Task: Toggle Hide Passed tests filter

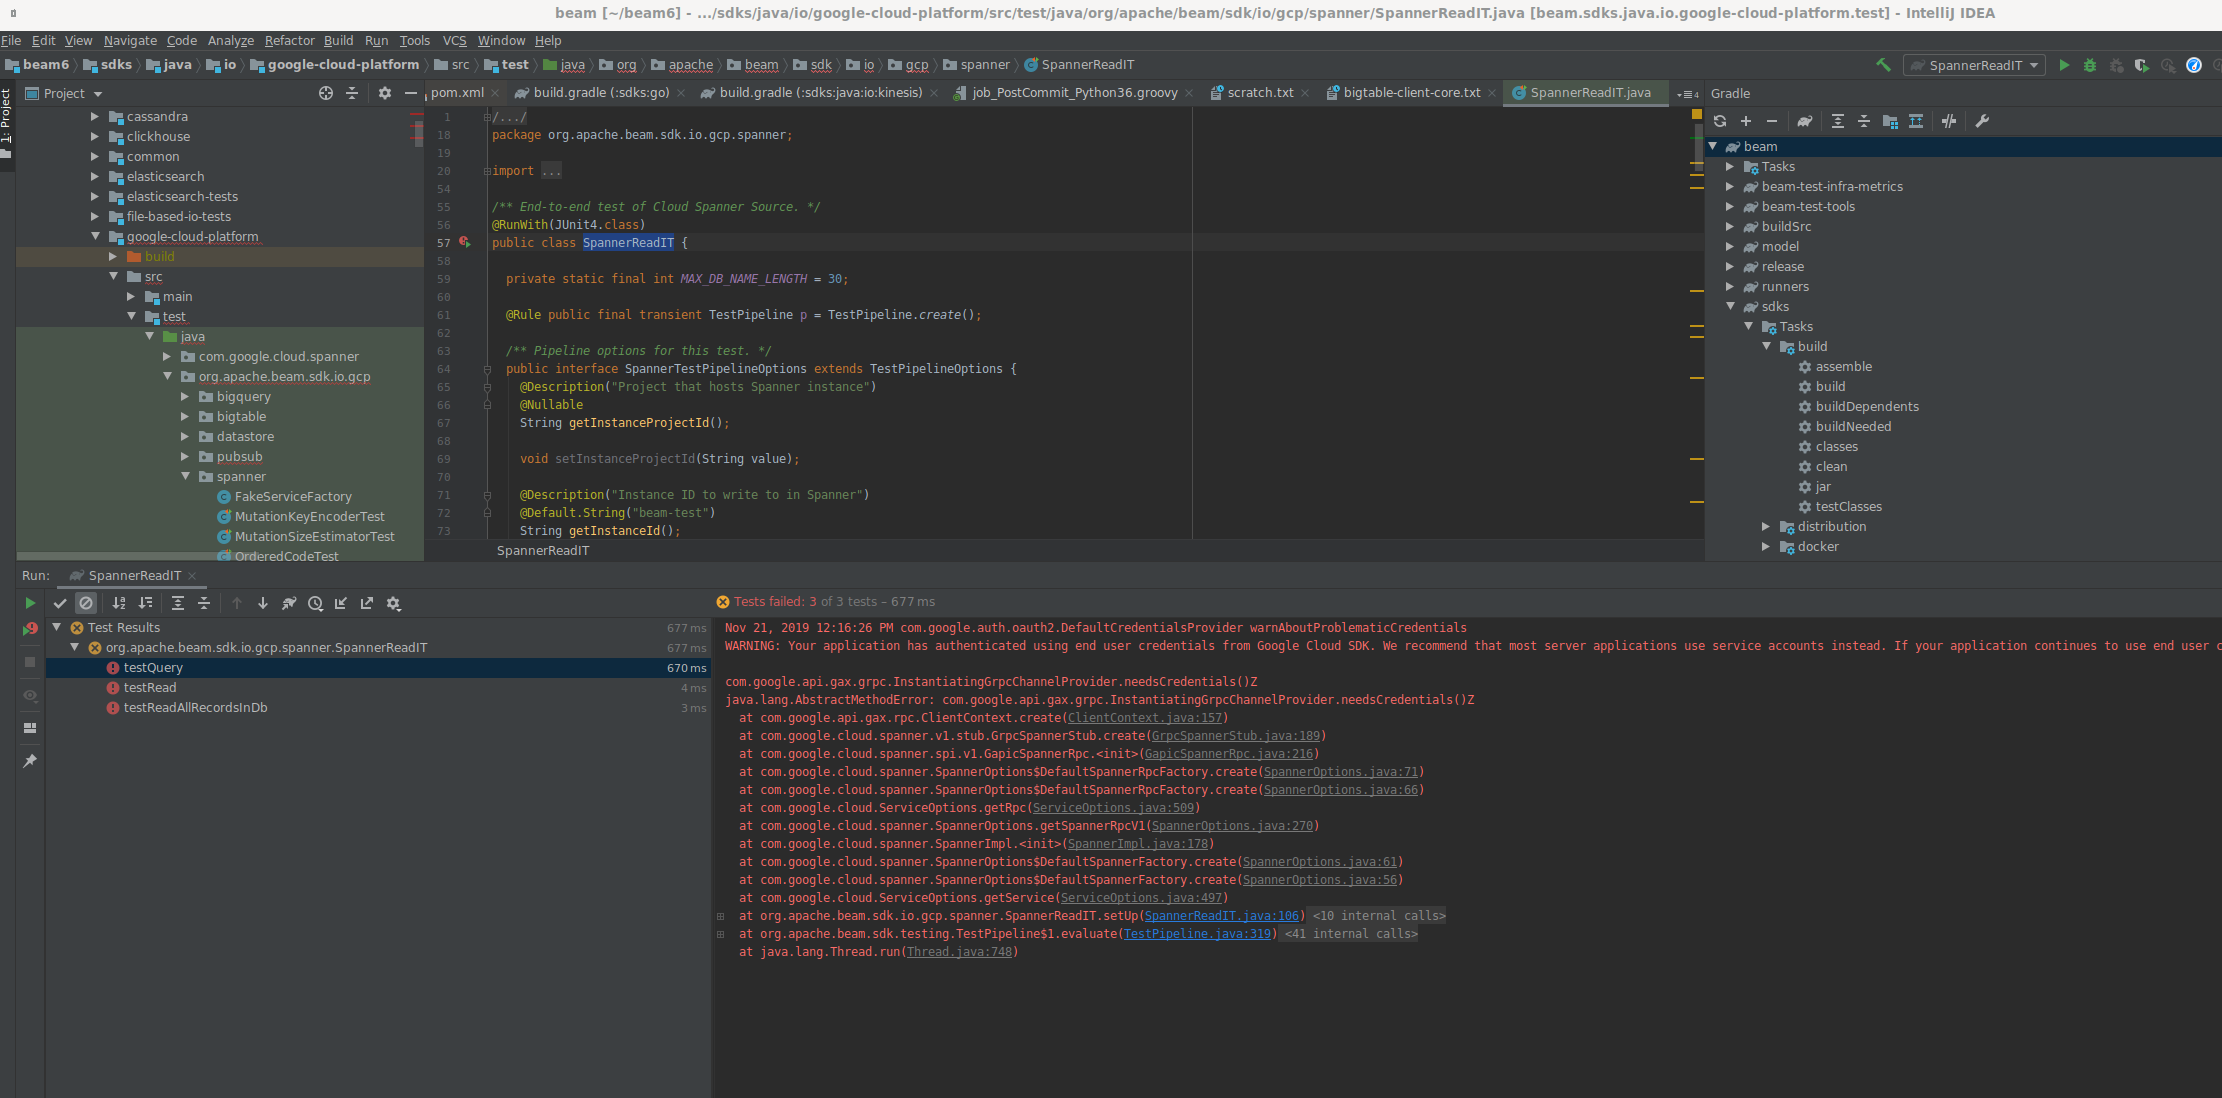Action: coord(60,603)
